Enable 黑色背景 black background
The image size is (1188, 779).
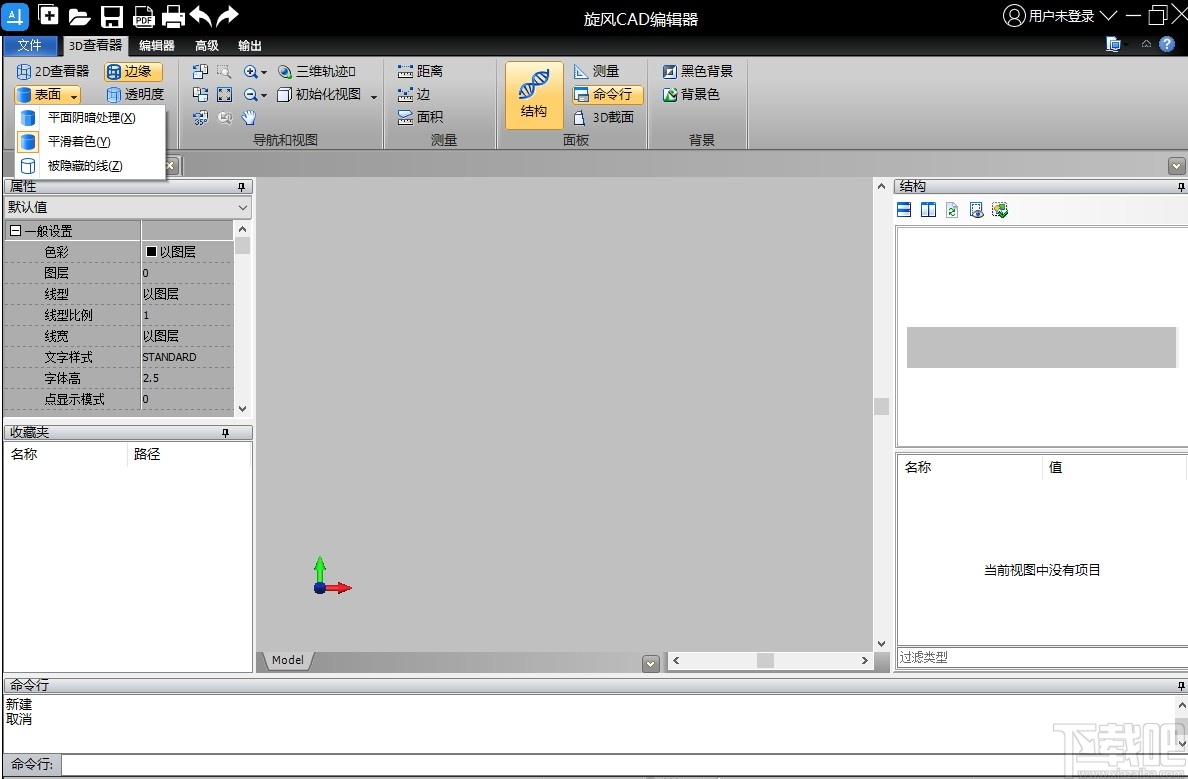click(698, 71)
